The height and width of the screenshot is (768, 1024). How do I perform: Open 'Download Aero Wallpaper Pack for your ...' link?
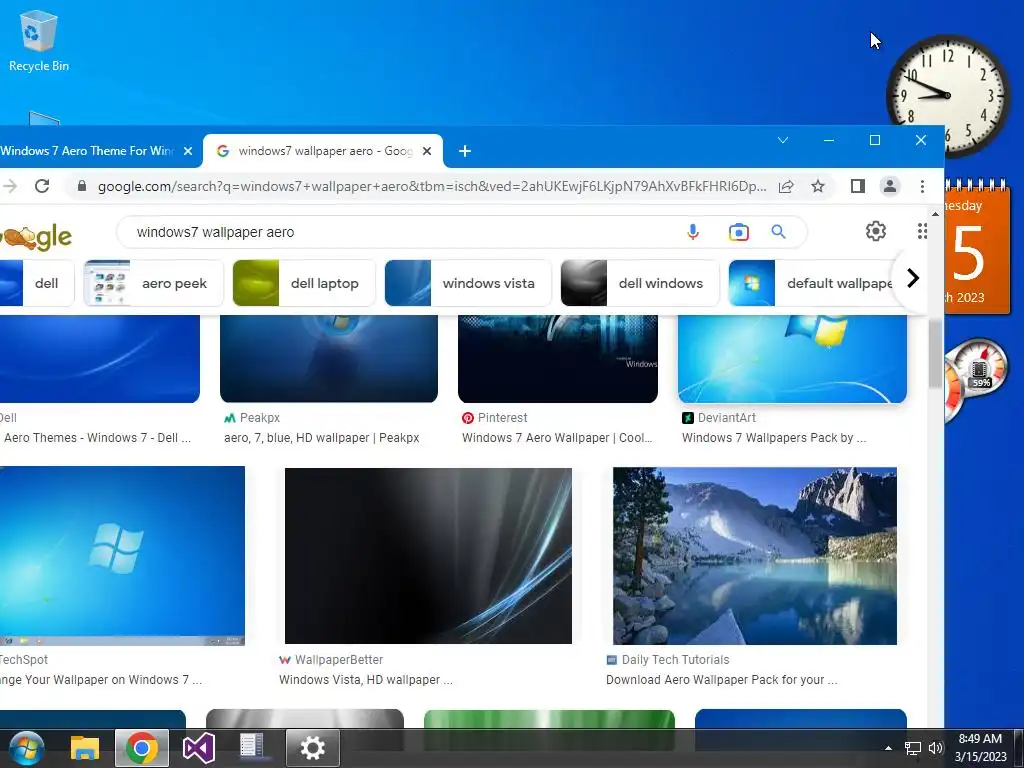click(x=722, y=680)
